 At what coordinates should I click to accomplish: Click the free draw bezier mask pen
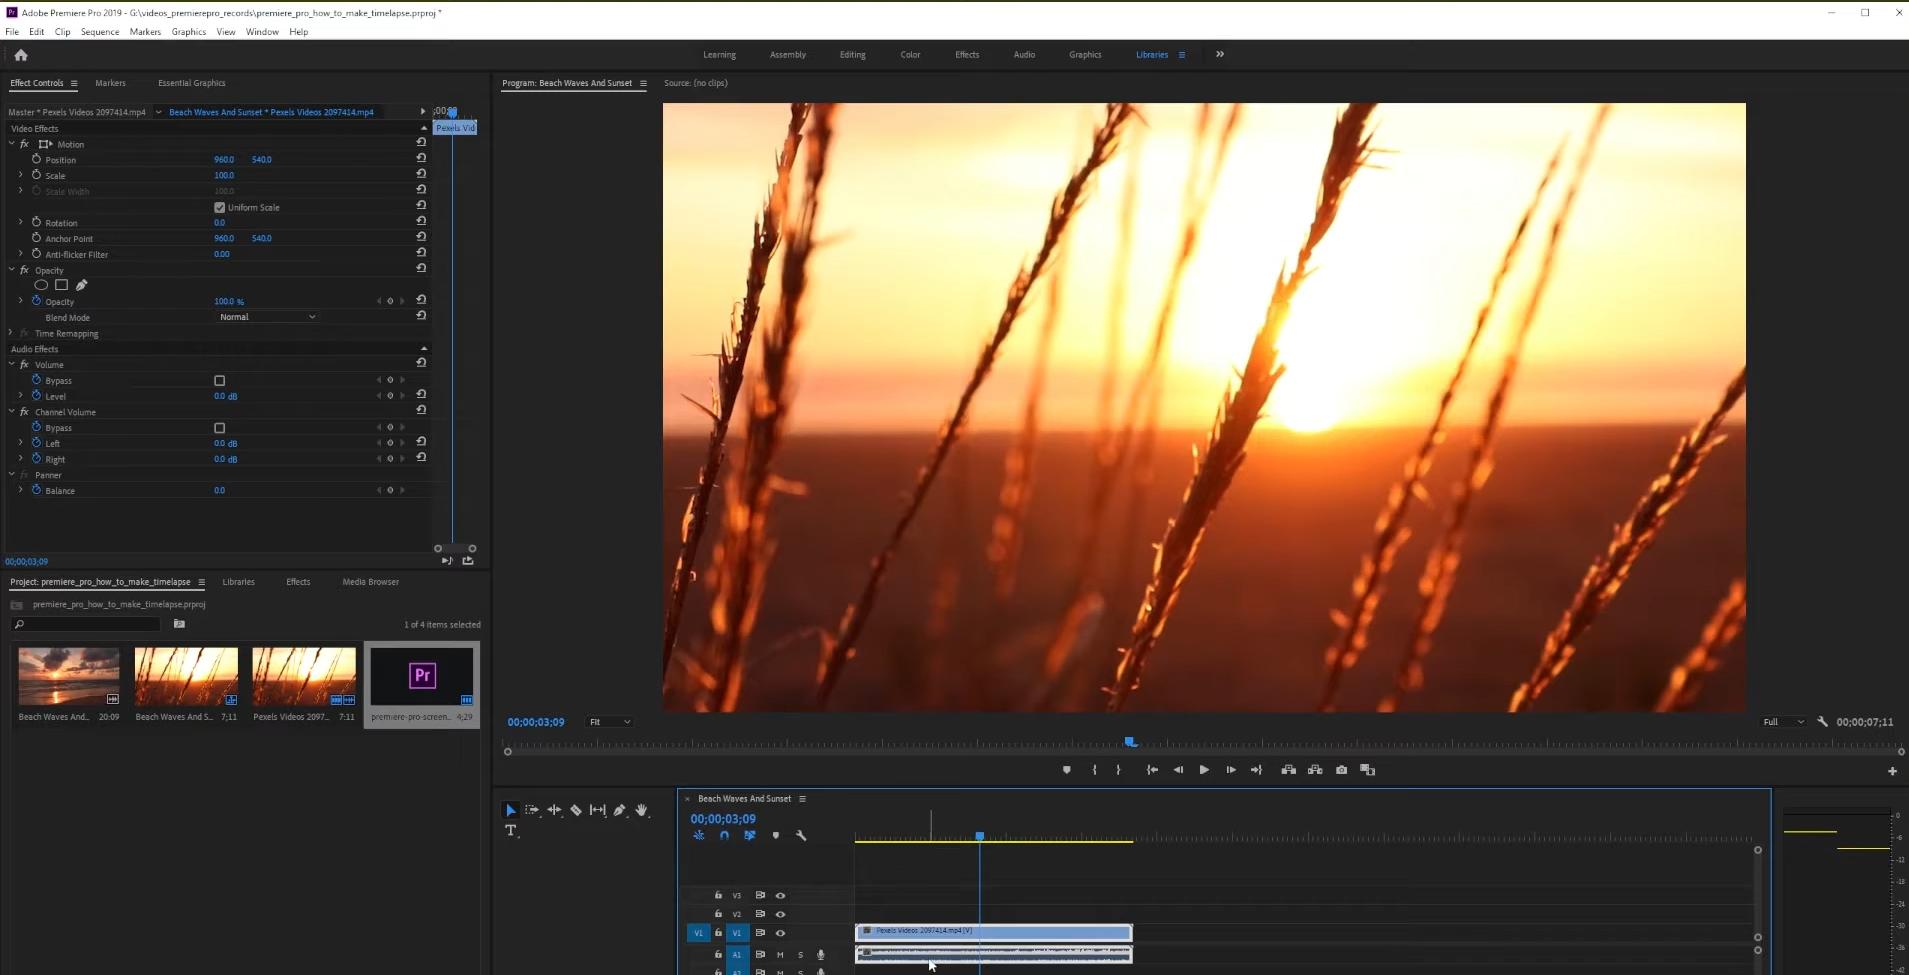point(82,285)
